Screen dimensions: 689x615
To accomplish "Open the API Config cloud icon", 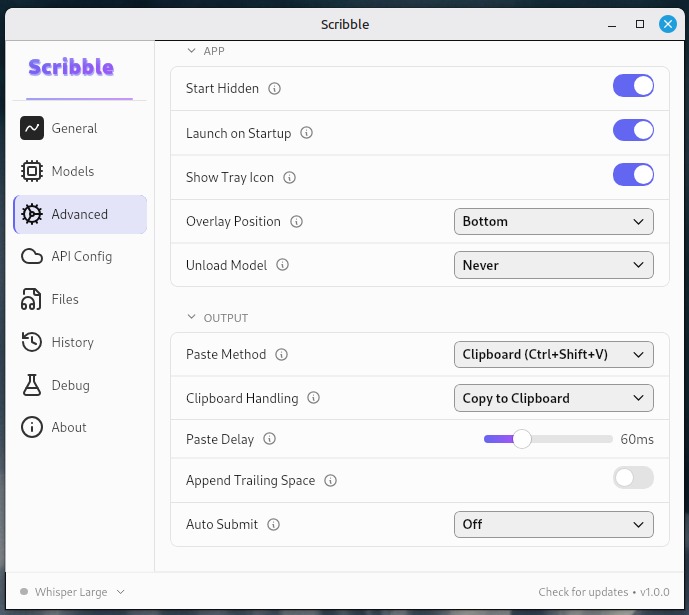I will 32,256.
